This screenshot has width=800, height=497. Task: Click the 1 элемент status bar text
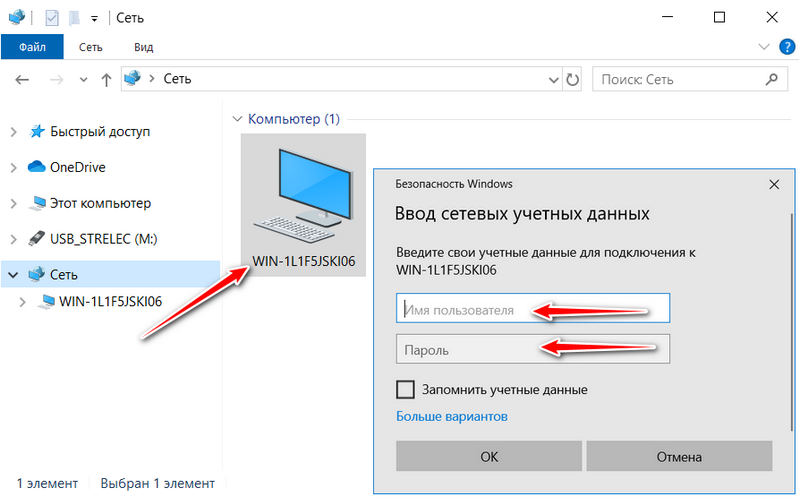coord(47,484)
